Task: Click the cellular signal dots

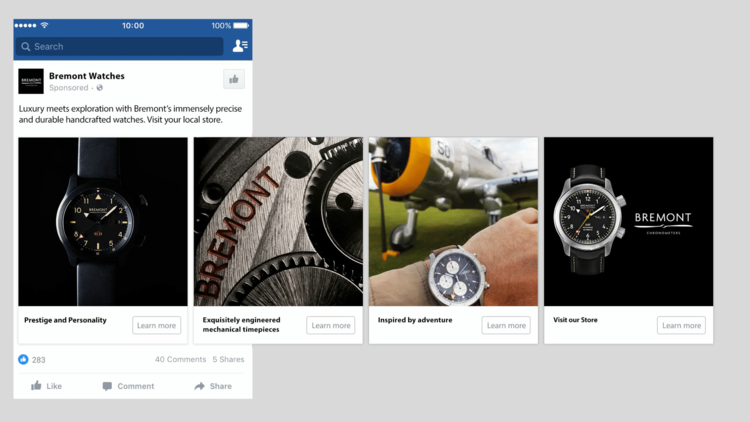Action: [25, 25]
